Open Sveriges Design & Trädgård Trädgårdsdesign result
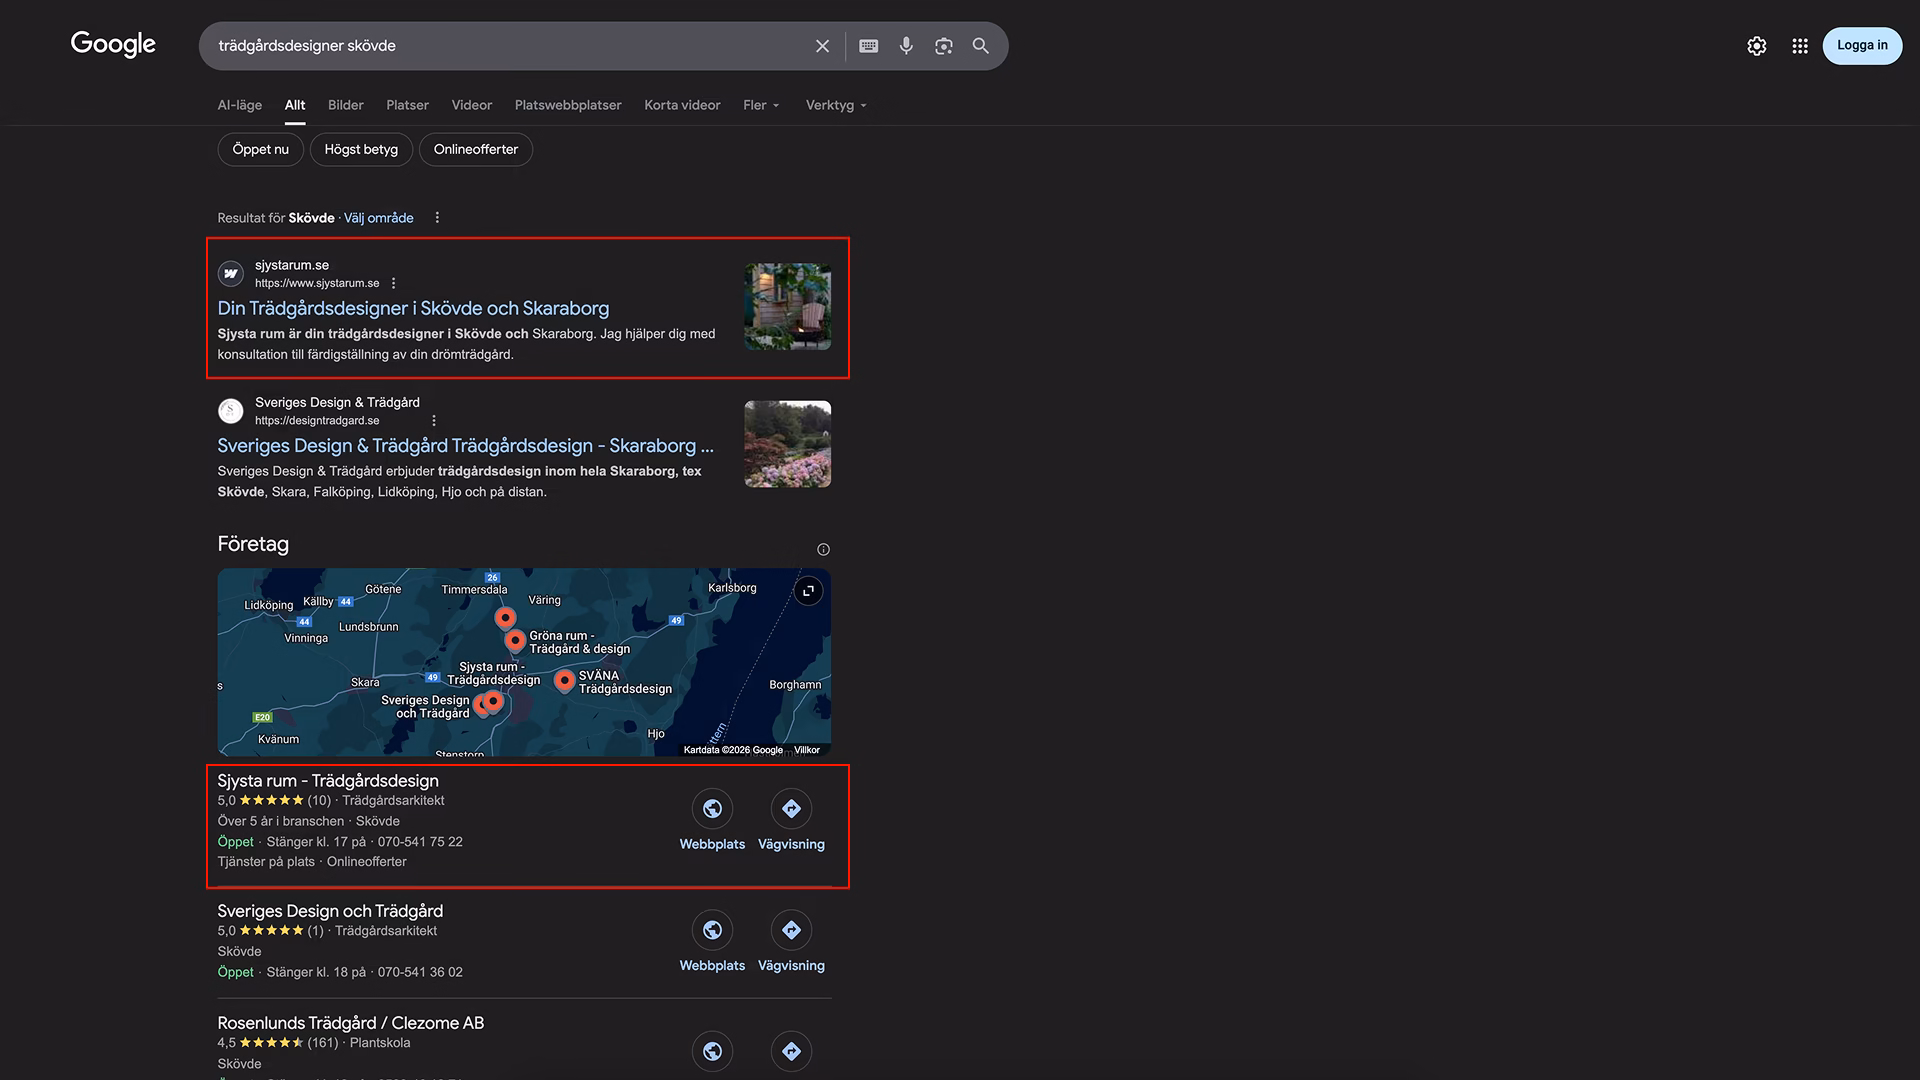The image size is (1920, 1080). (x=466, y=446)
